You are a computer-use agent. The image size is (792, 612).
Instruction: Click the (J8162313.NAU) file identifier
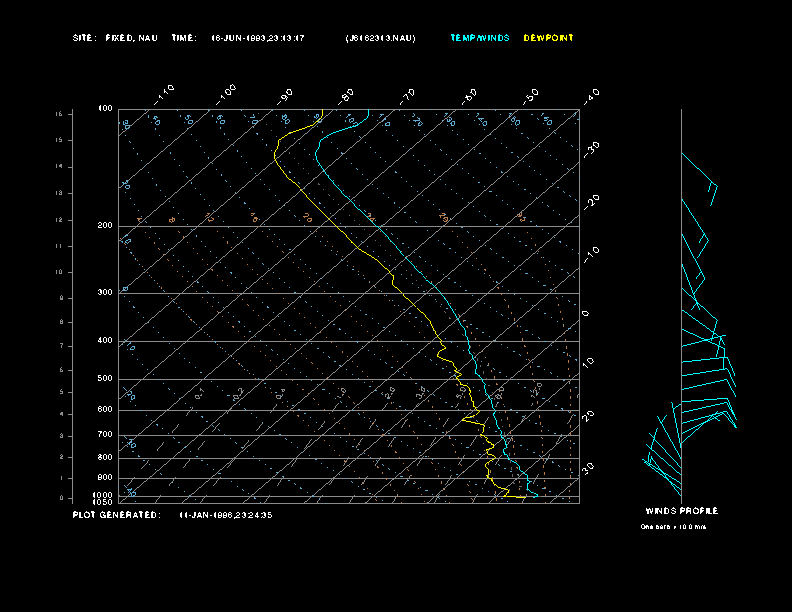tap(380, 38)
